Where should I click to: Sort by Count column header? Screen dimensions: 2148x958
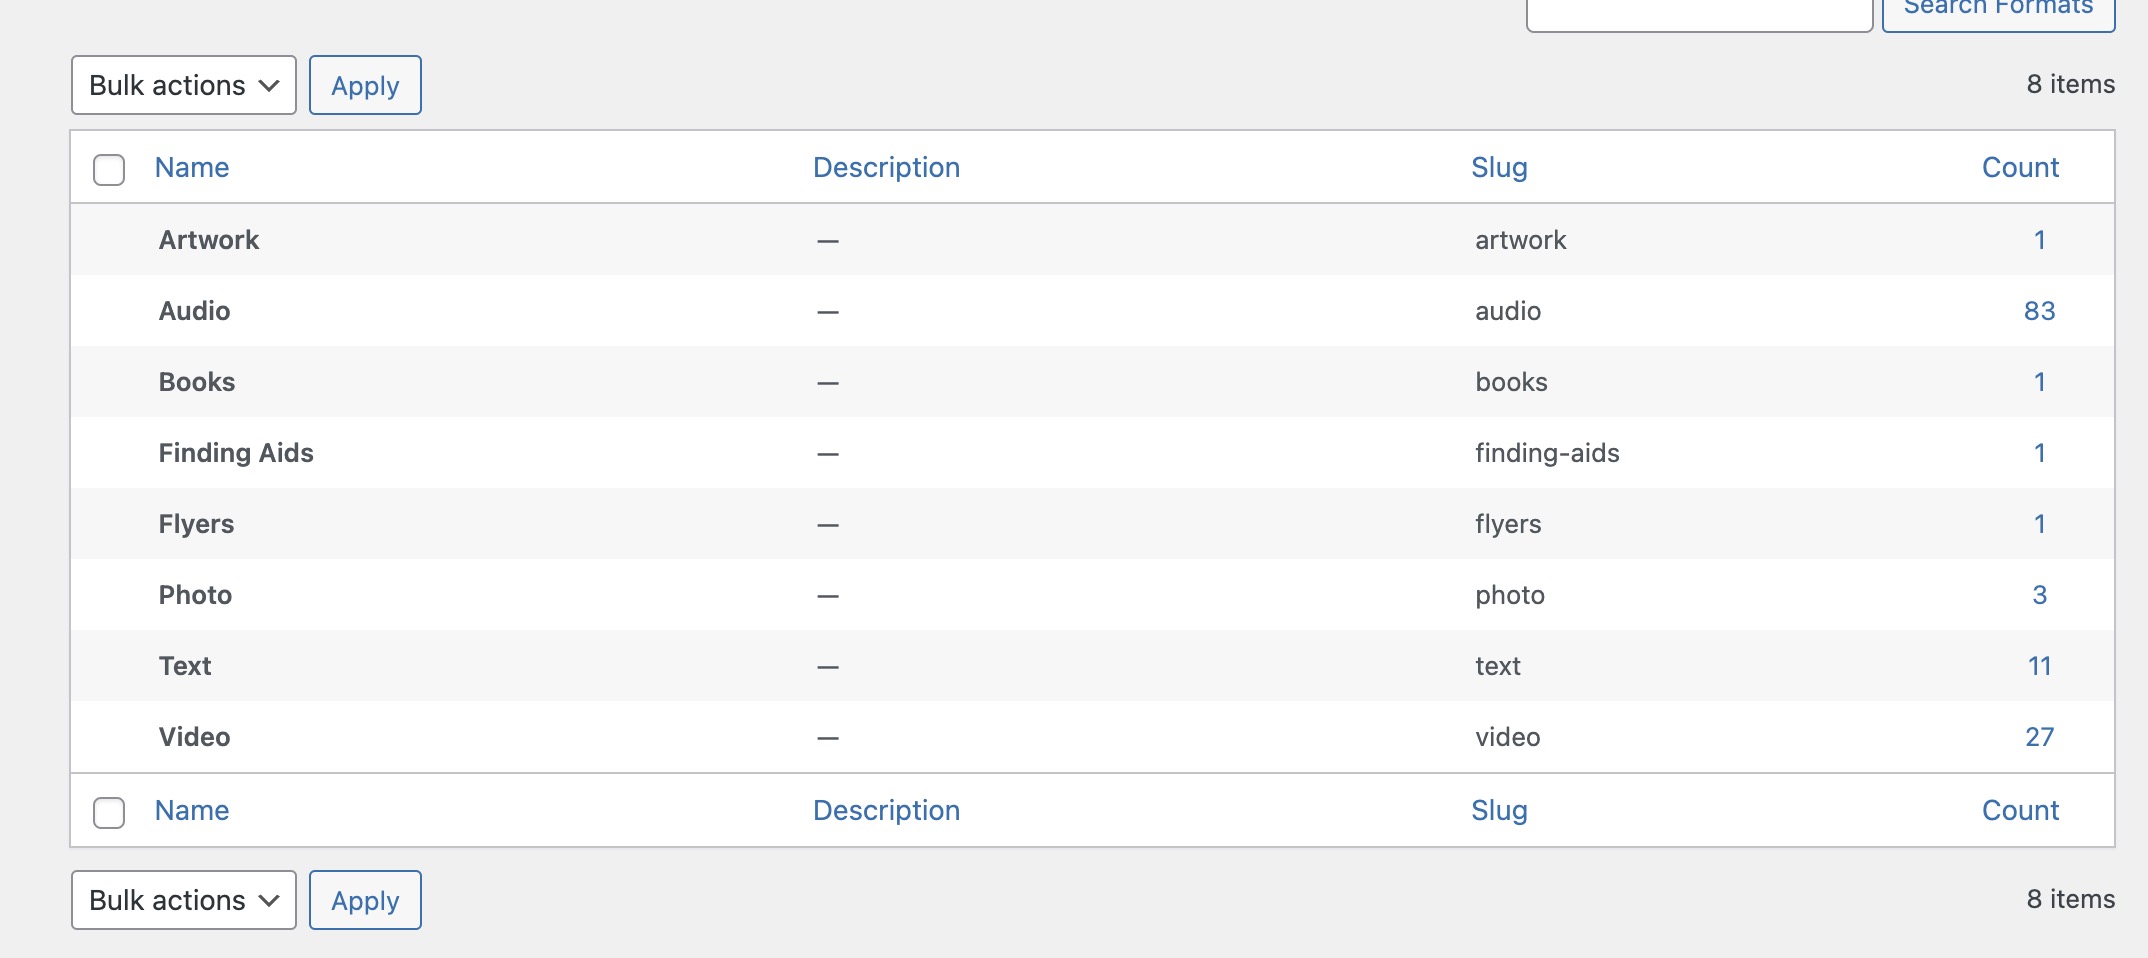tap(2020, 167)
